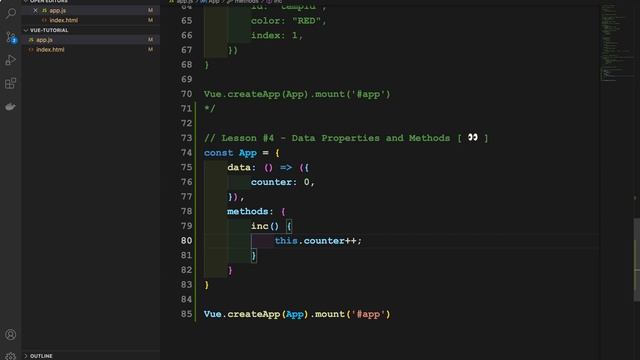Open the Run and Debug view
640x360 pixels.
coord(11,60)
